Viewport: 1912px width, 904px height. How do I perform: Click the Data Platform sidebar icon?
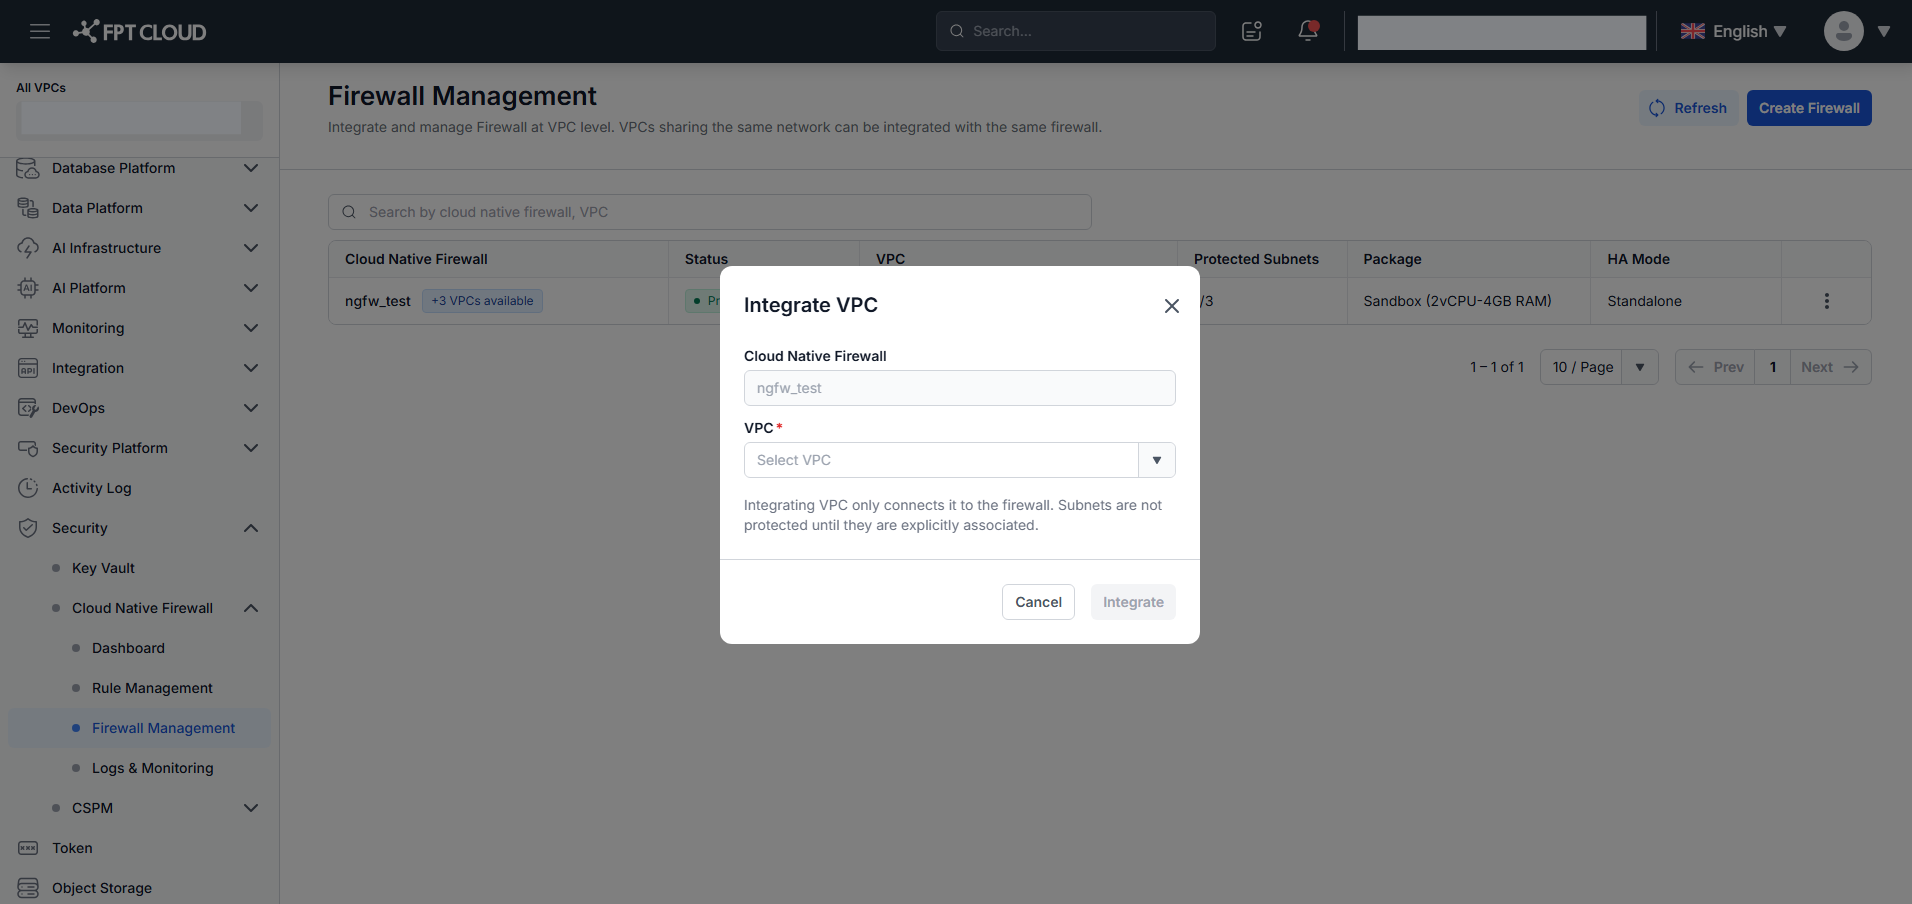pos(28,208)
